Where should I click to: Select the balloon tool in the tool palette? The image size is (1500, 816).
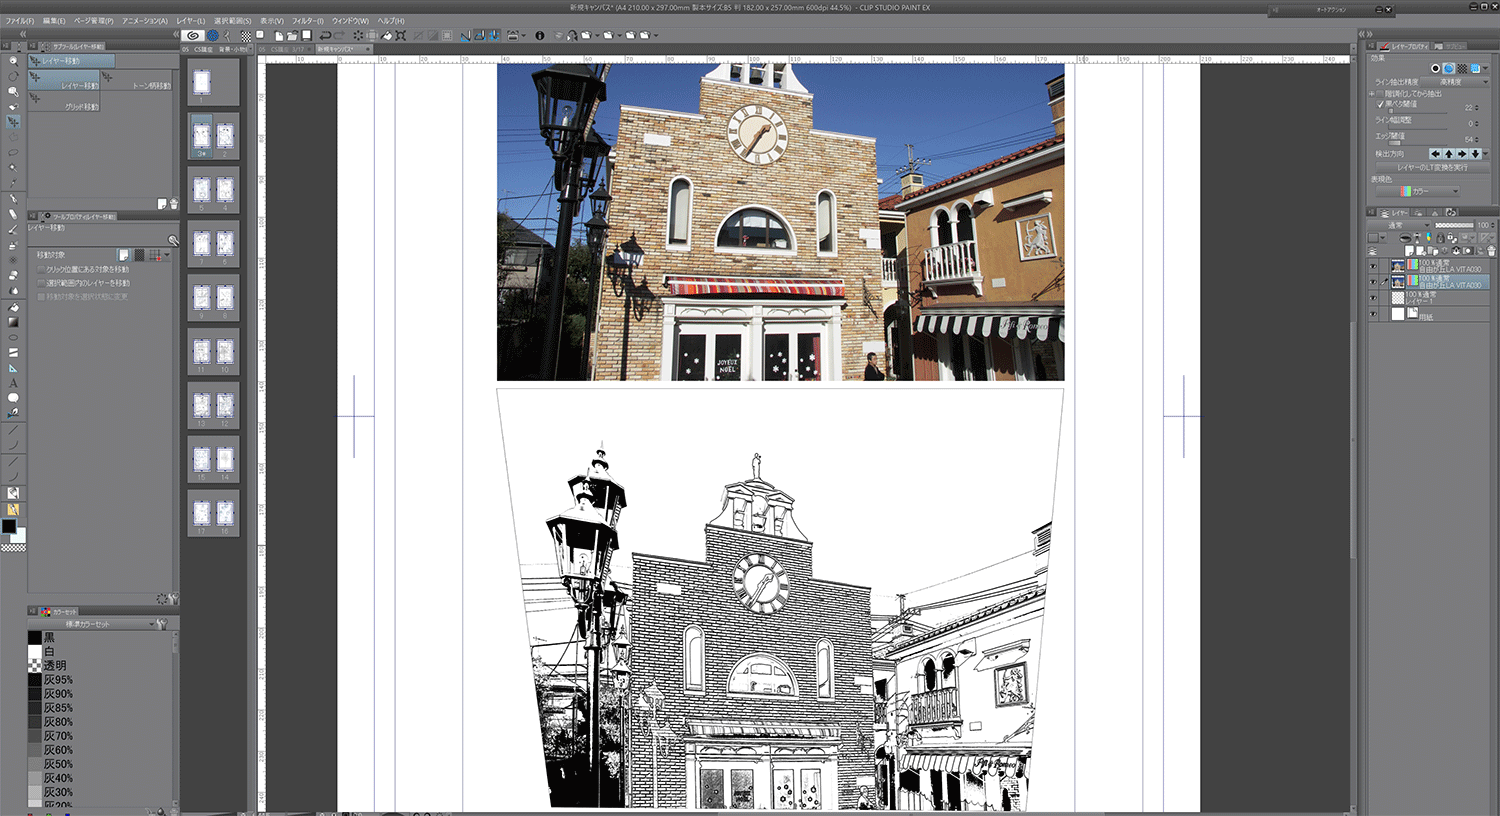click(x=13, y=398)
